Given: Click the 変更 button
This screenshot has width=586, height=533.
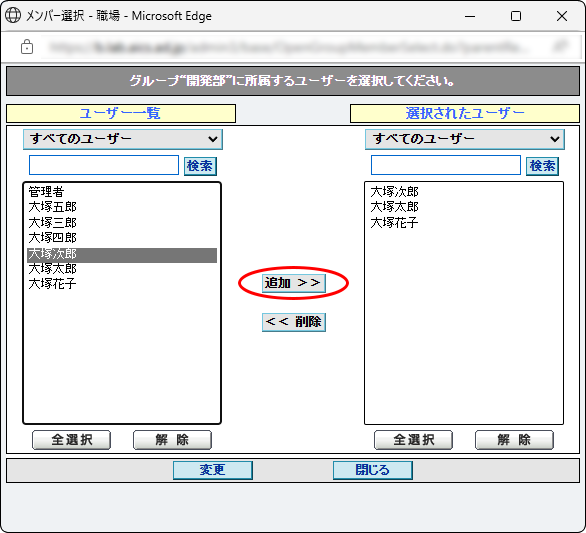Looking at the screenshot, I should pyautogui.click(x=213, y=470).
